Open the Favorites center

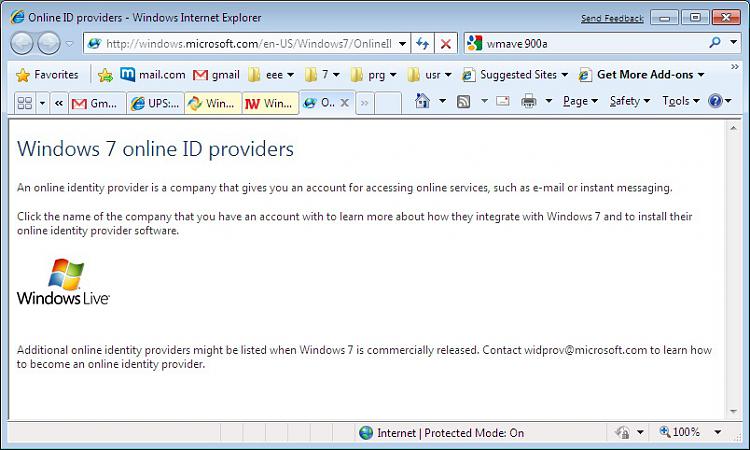coord(47,75)
